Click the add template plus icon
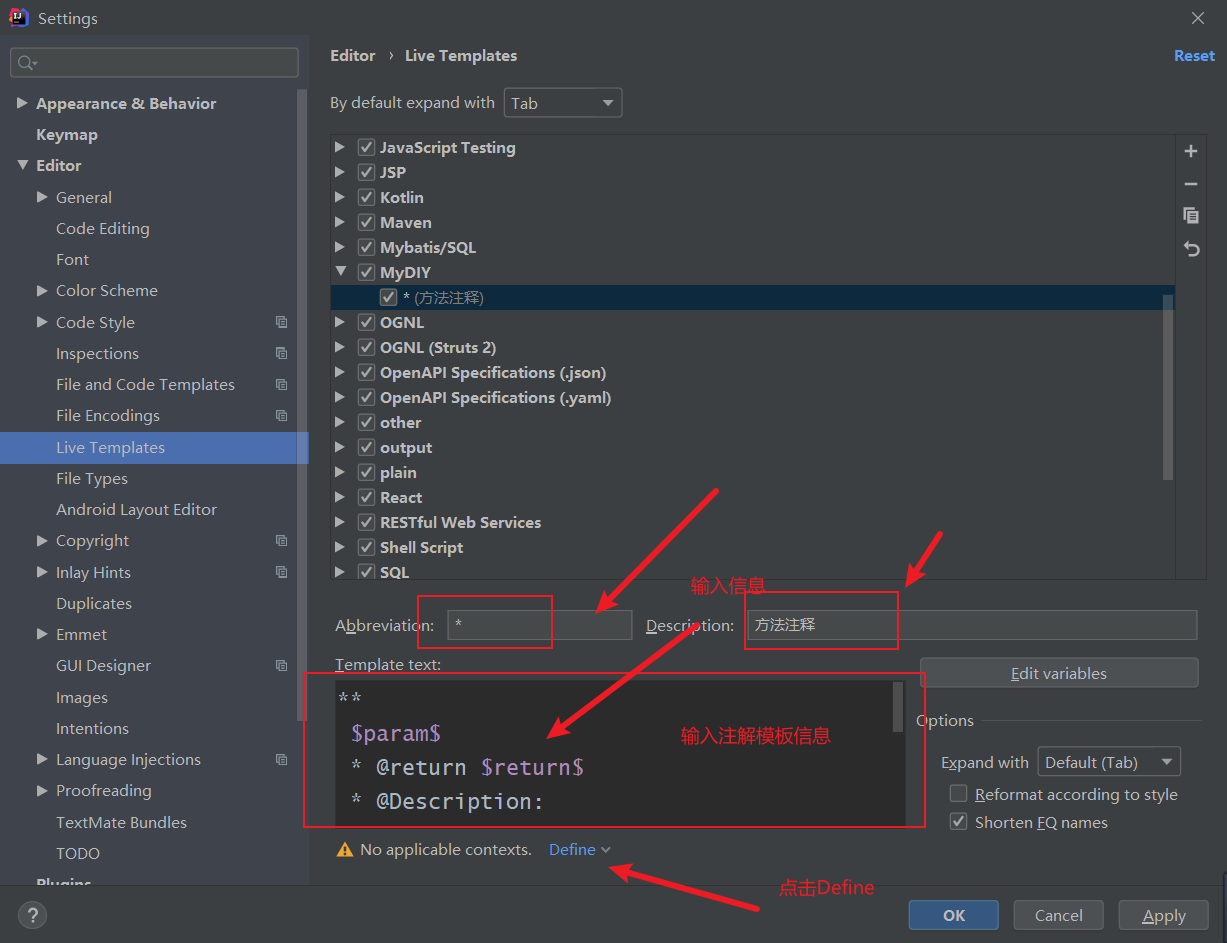Image resolution: width=1227 pixels, height=943 pixels. (1191, 152)
